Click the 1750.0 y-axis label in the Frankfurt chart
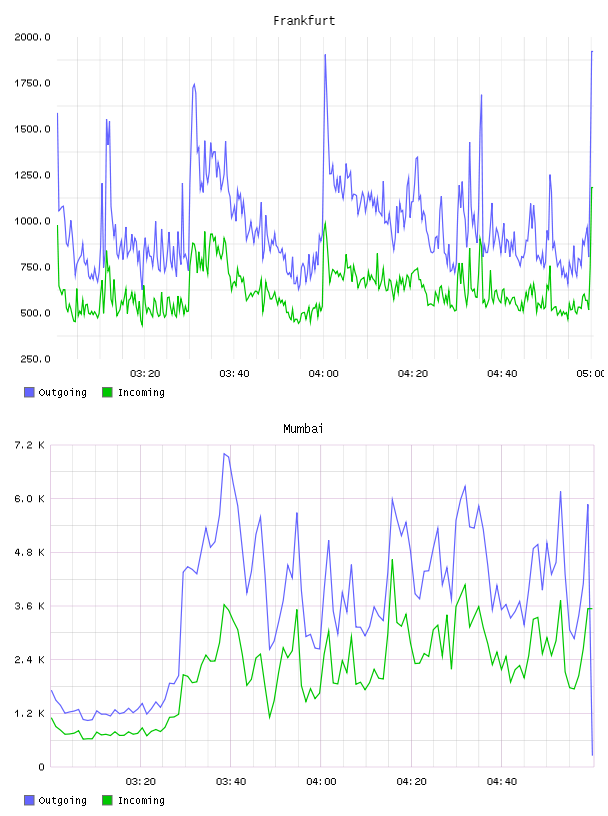The width and height of the screenshot is (608, 816). tap(32, 83)
